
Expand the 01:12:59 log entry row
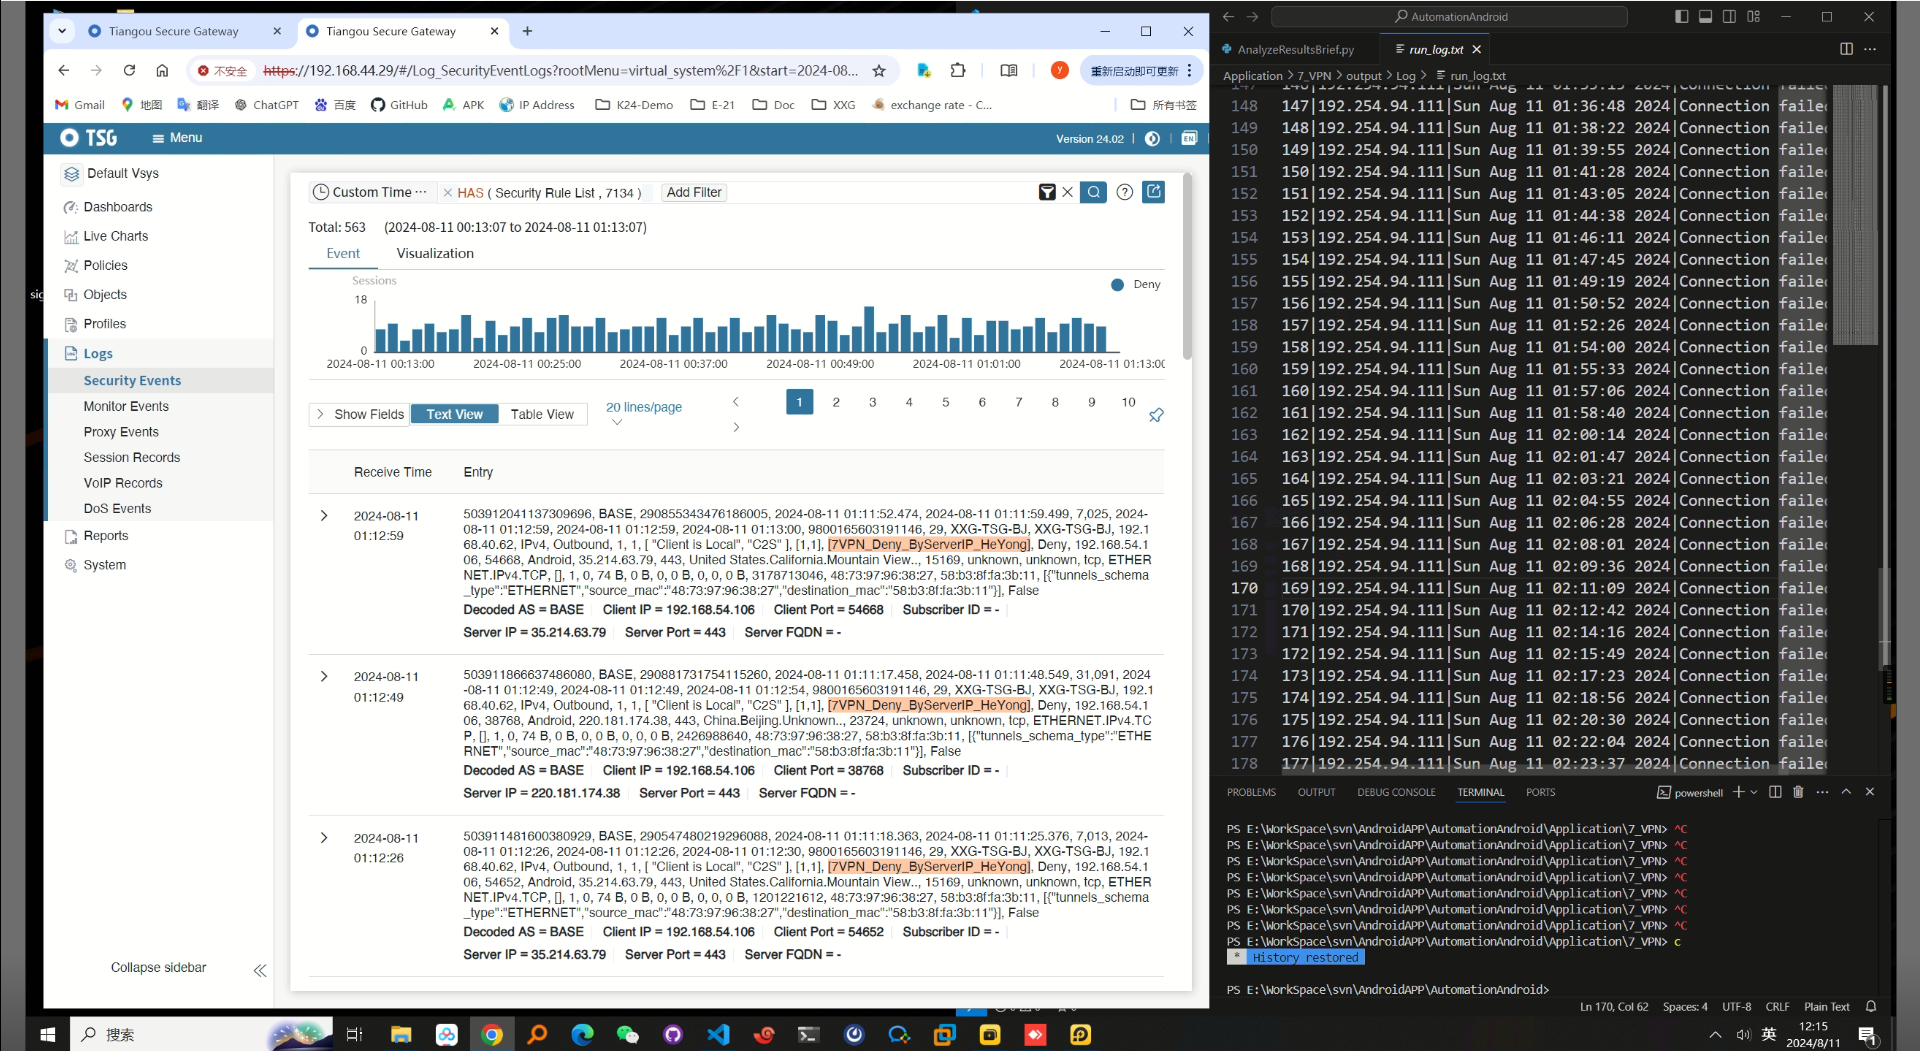pyautogui.click(x=324, y=516)
